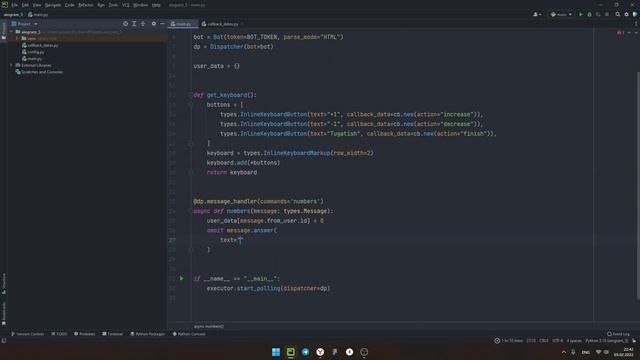The image size is (640, 360).
Task: Expand the venv folder in Project tree
Action: [x=17, y=38]
